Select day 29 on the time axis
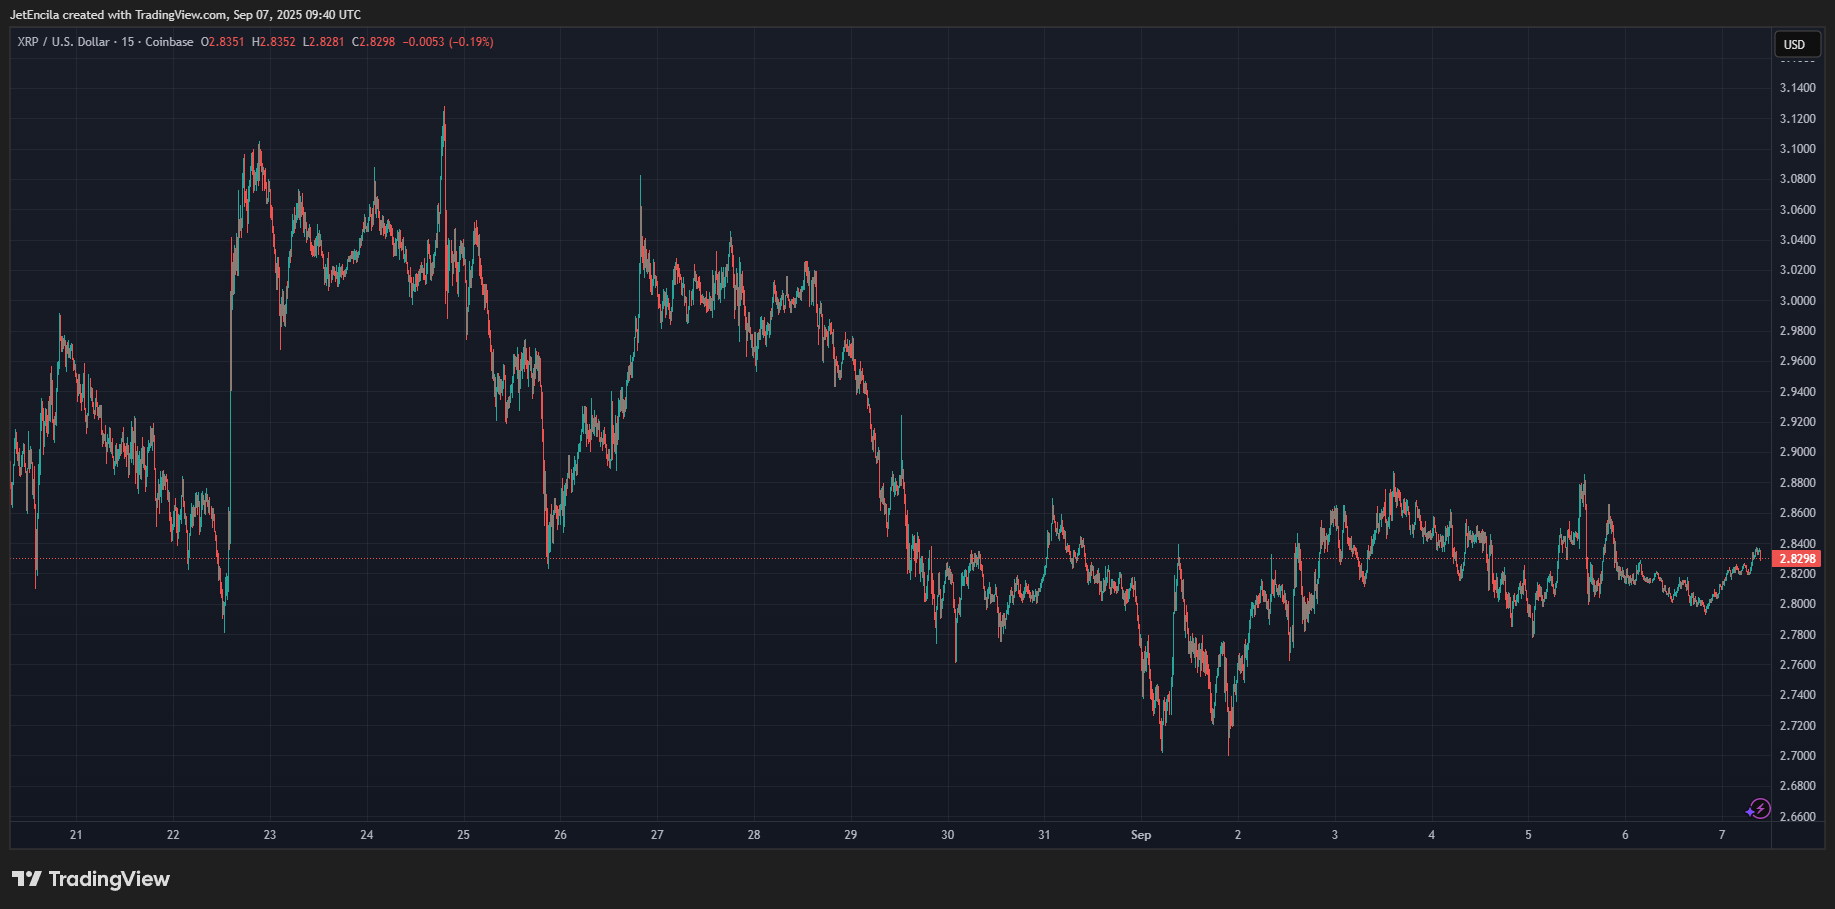 [x=851, y=835]
